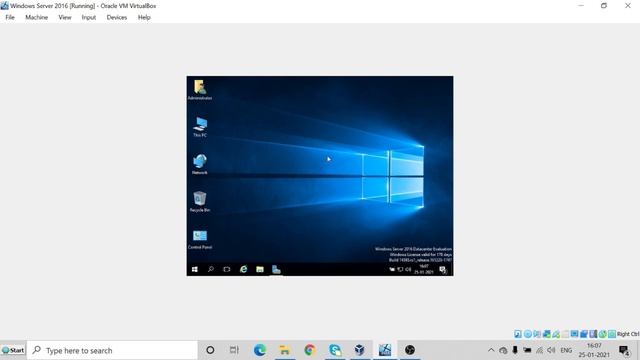Open File Explorer in the guest taskbar

pyautogui.click(x=260, y=269)
